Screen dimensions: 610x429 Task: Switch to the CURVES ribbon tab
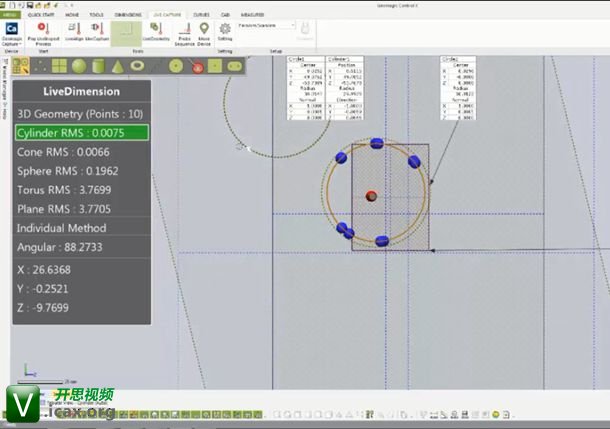[x=200, y=16]
